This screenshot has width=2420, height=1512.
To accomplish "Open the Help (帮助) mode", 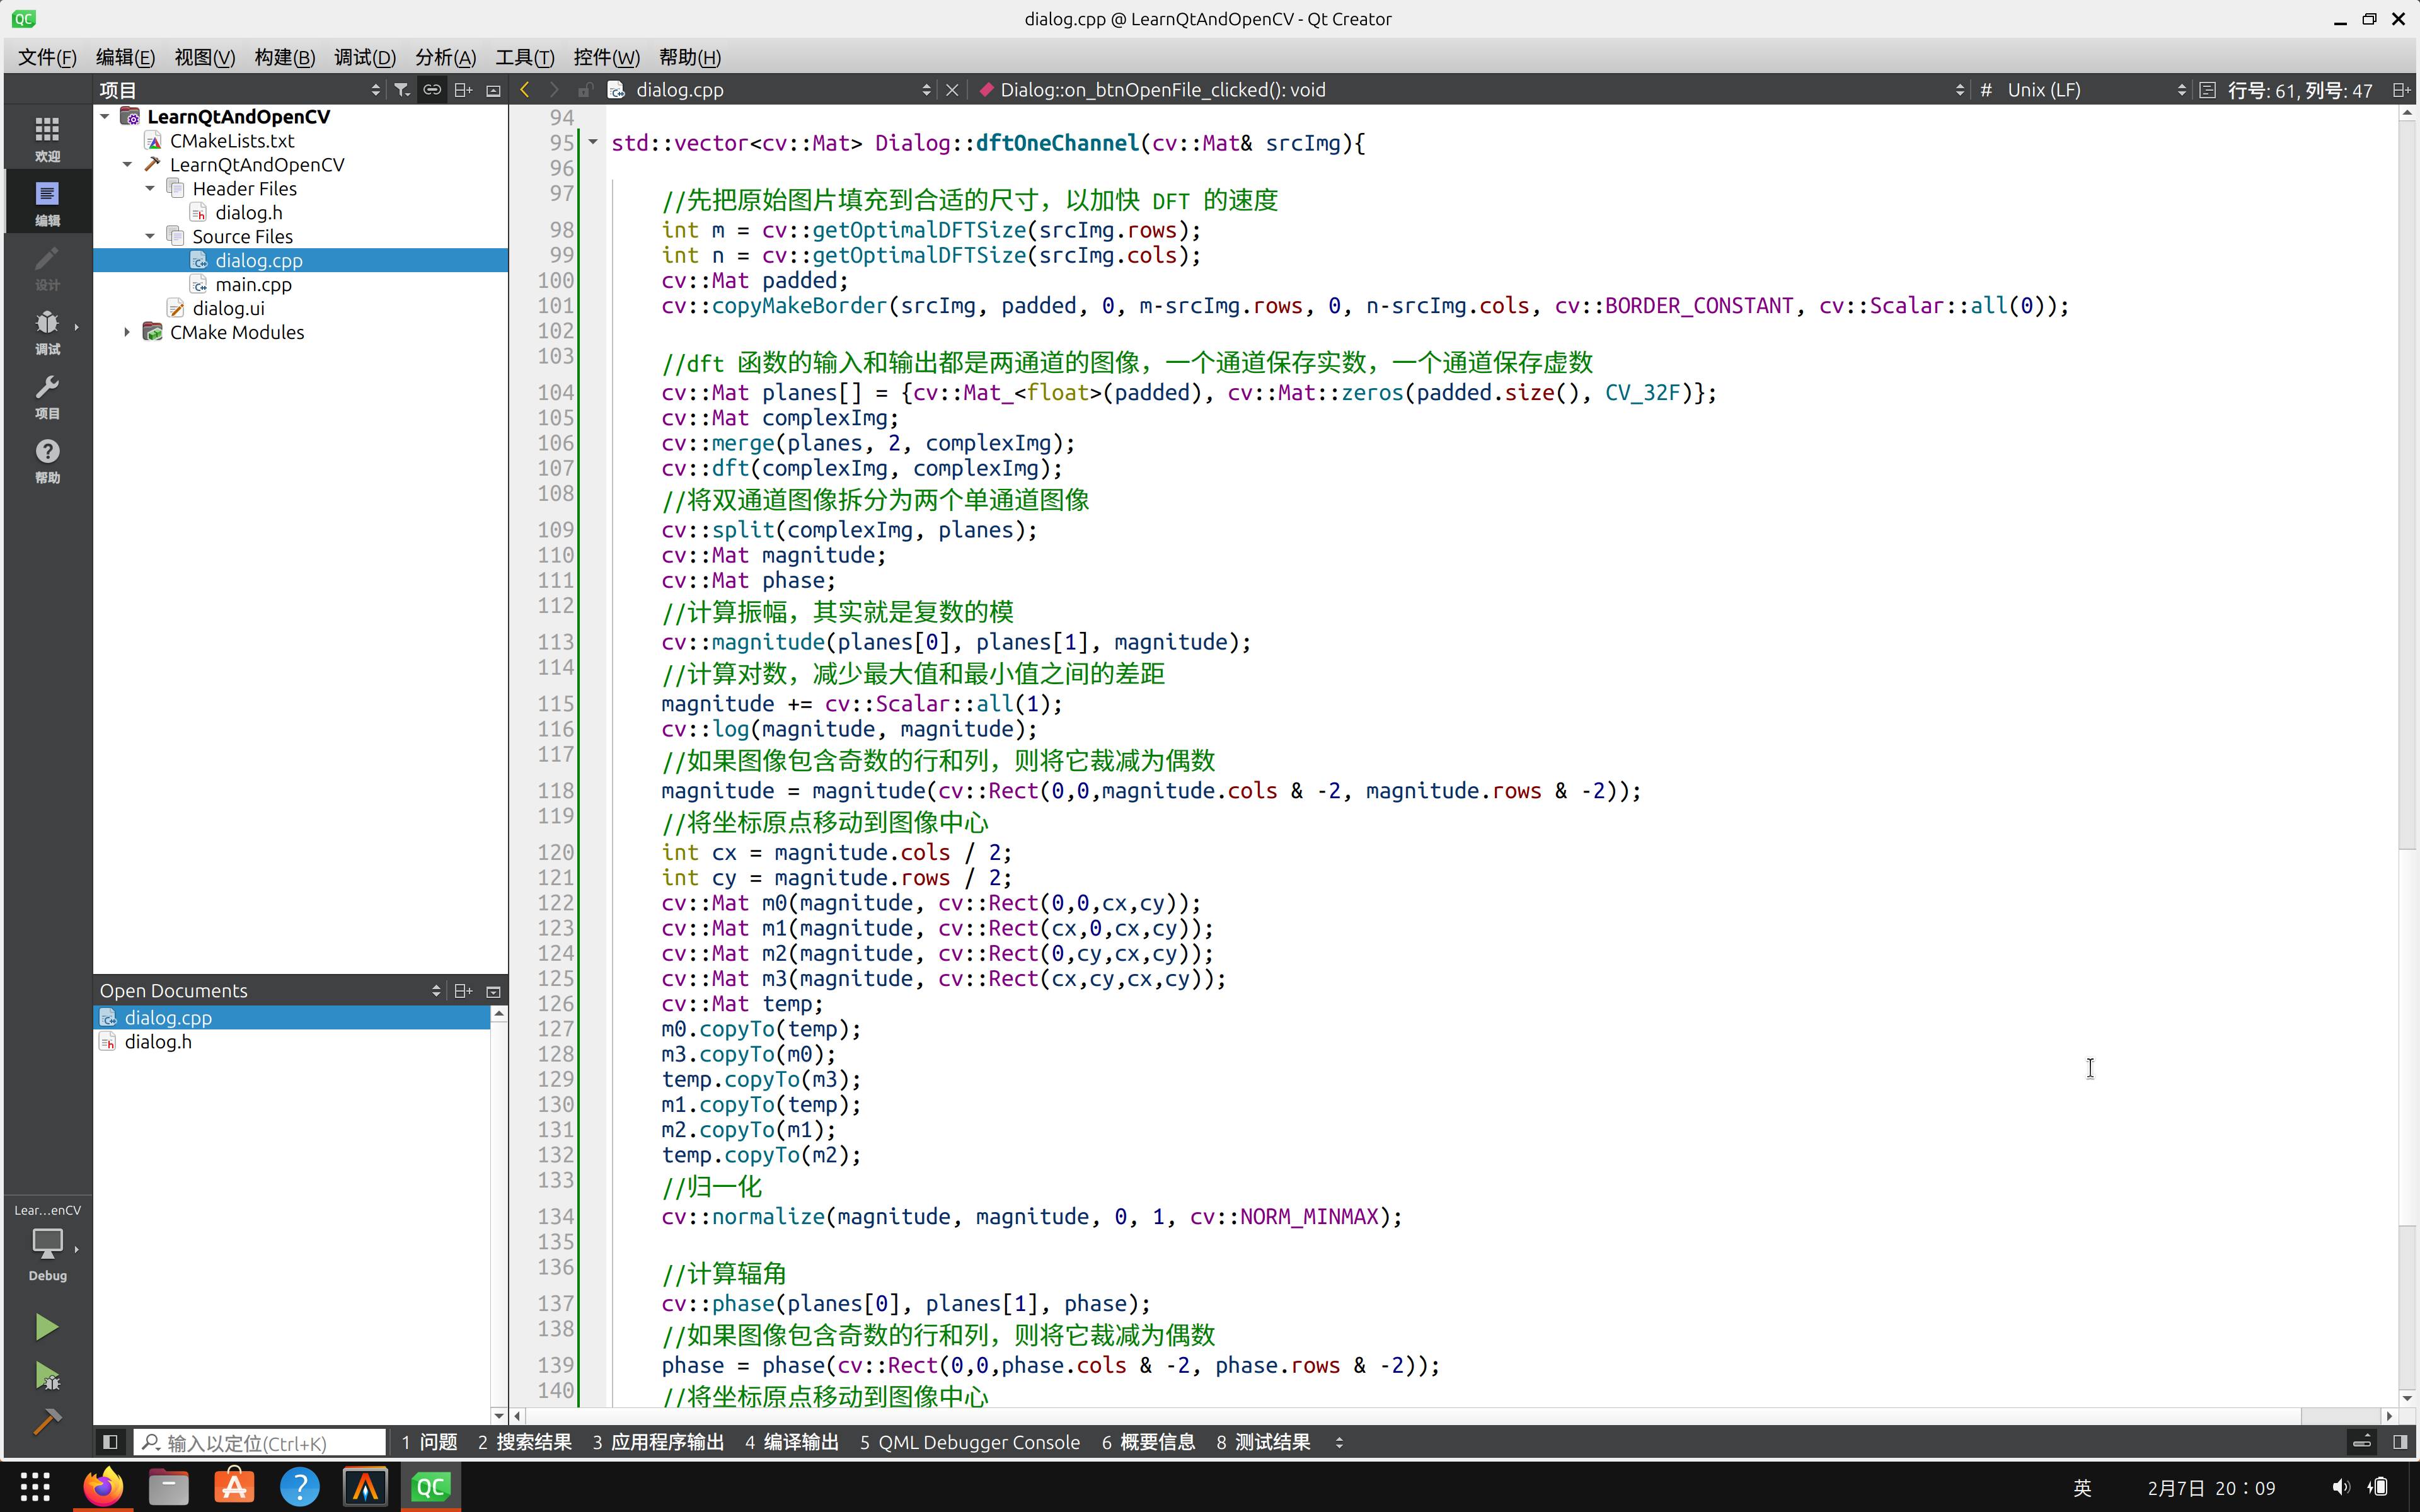I will pos(47,460).
